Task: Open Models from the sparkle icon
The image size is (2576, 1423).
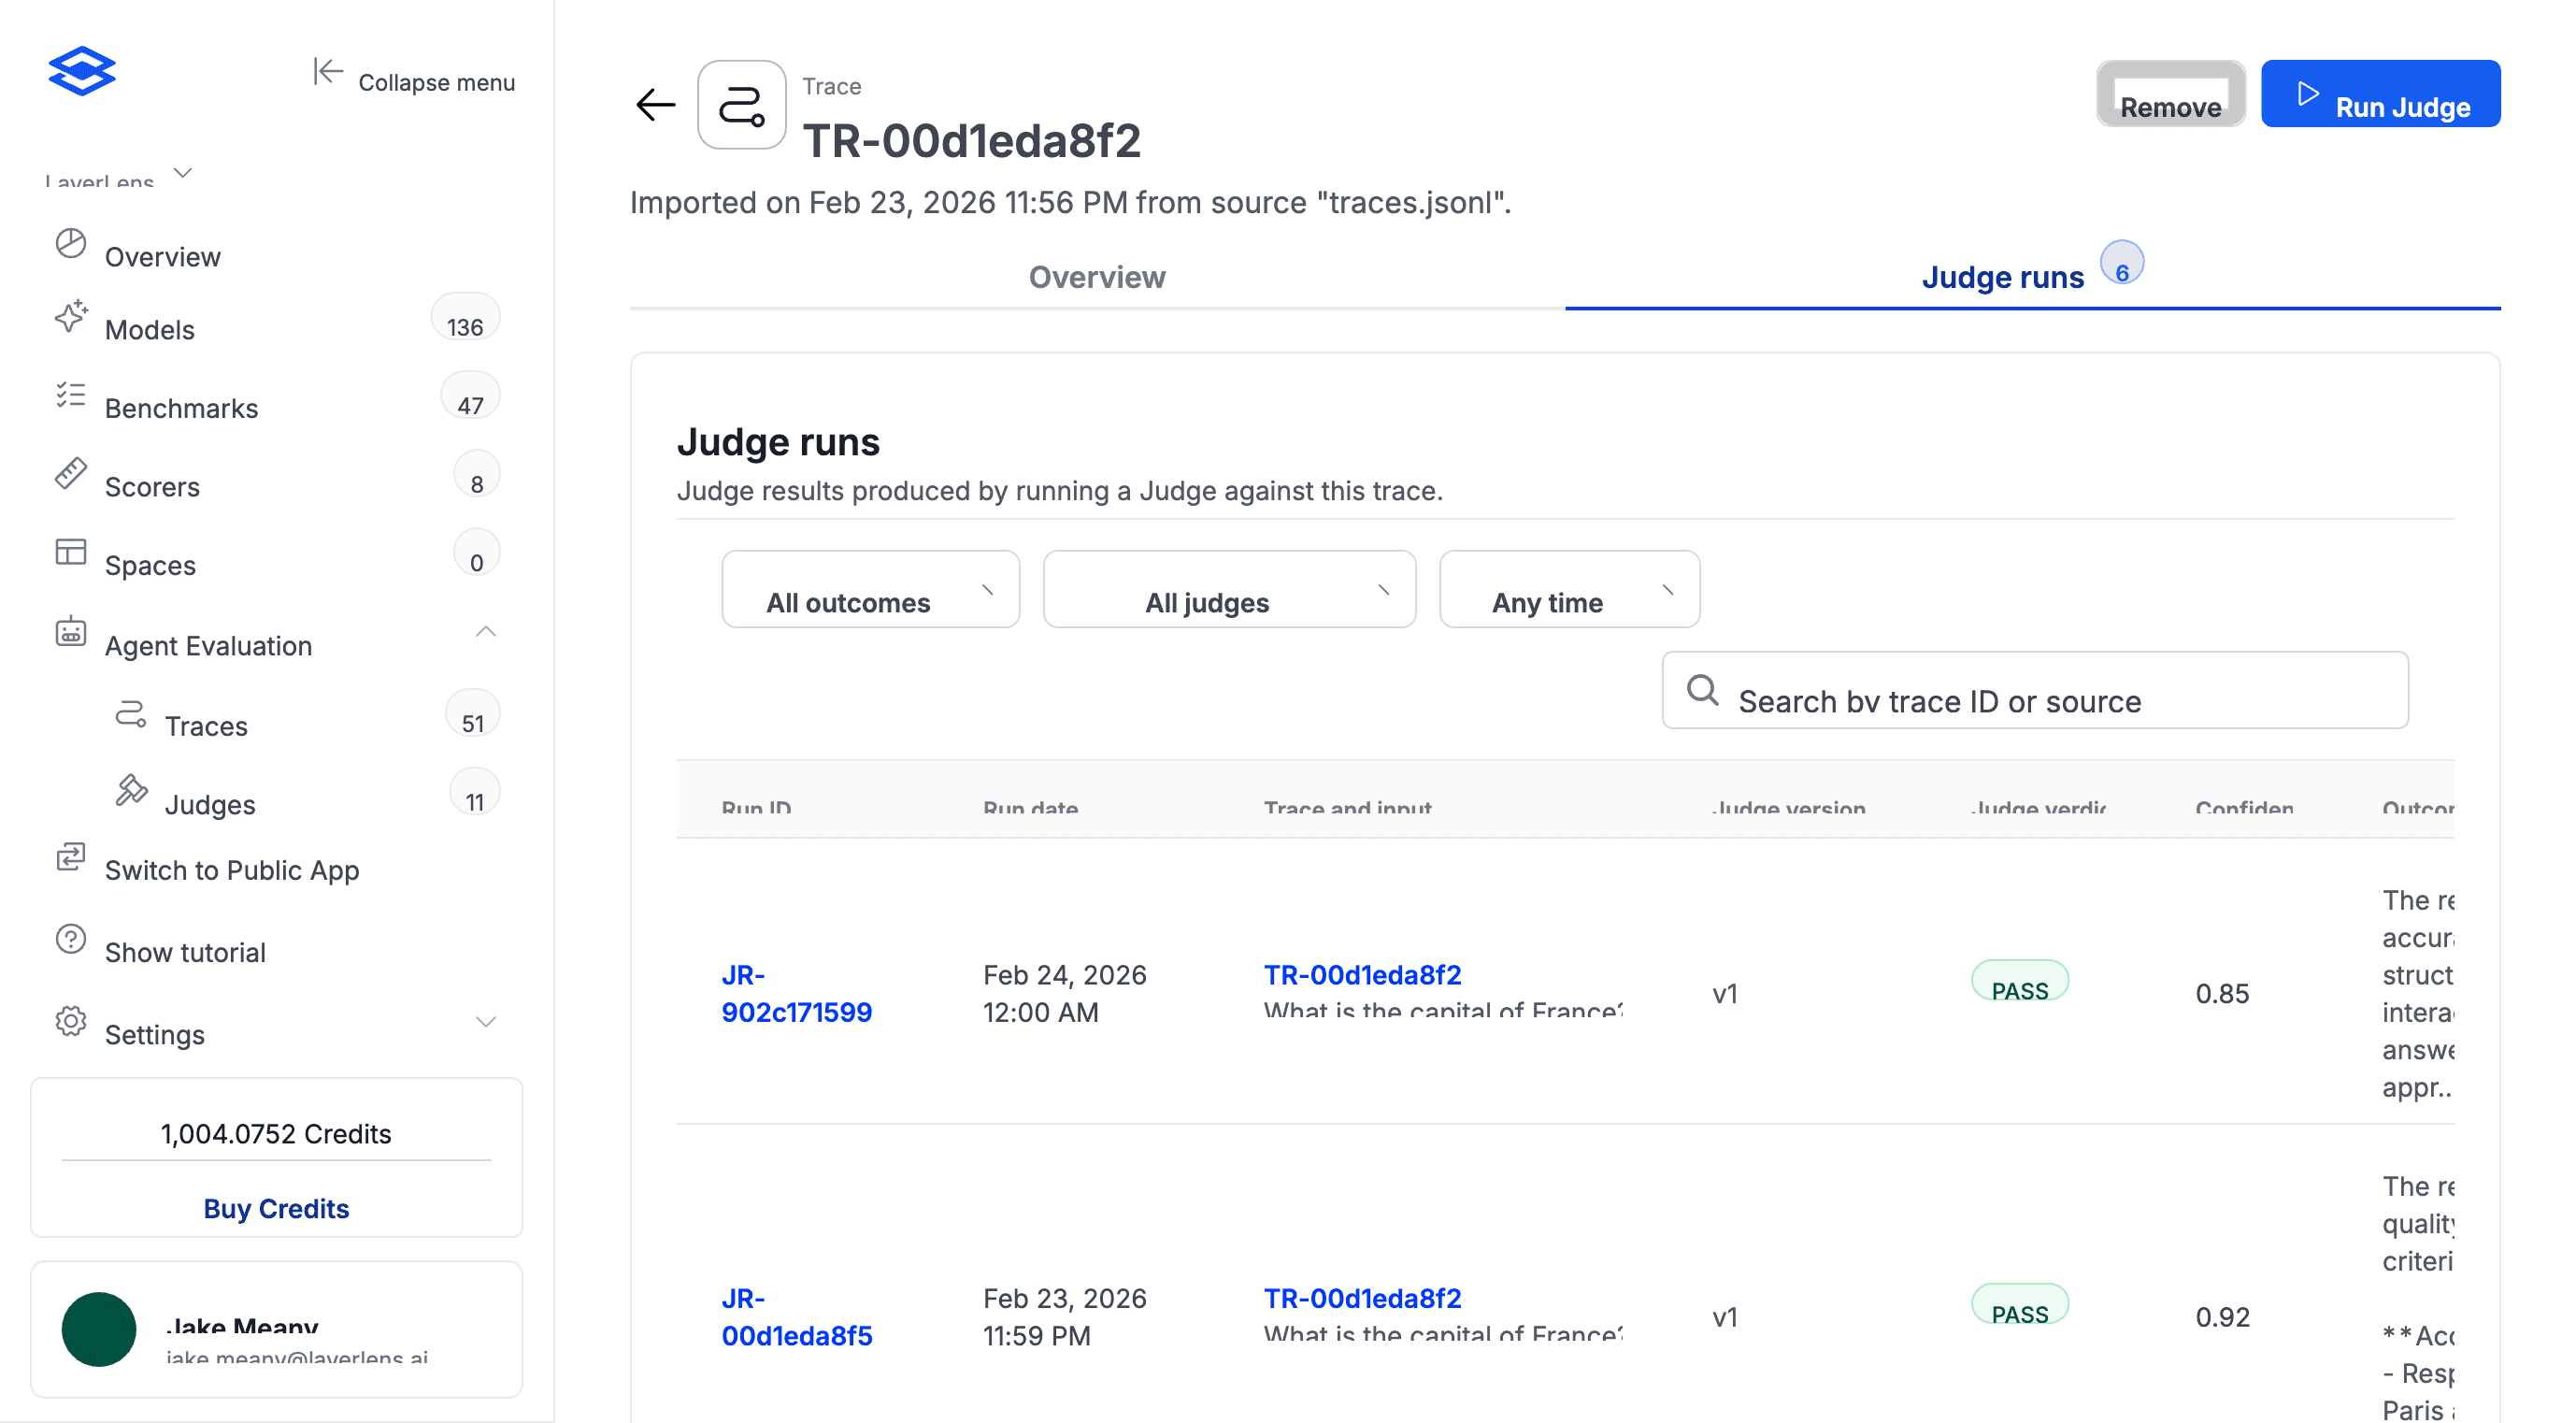Action: 70,317
